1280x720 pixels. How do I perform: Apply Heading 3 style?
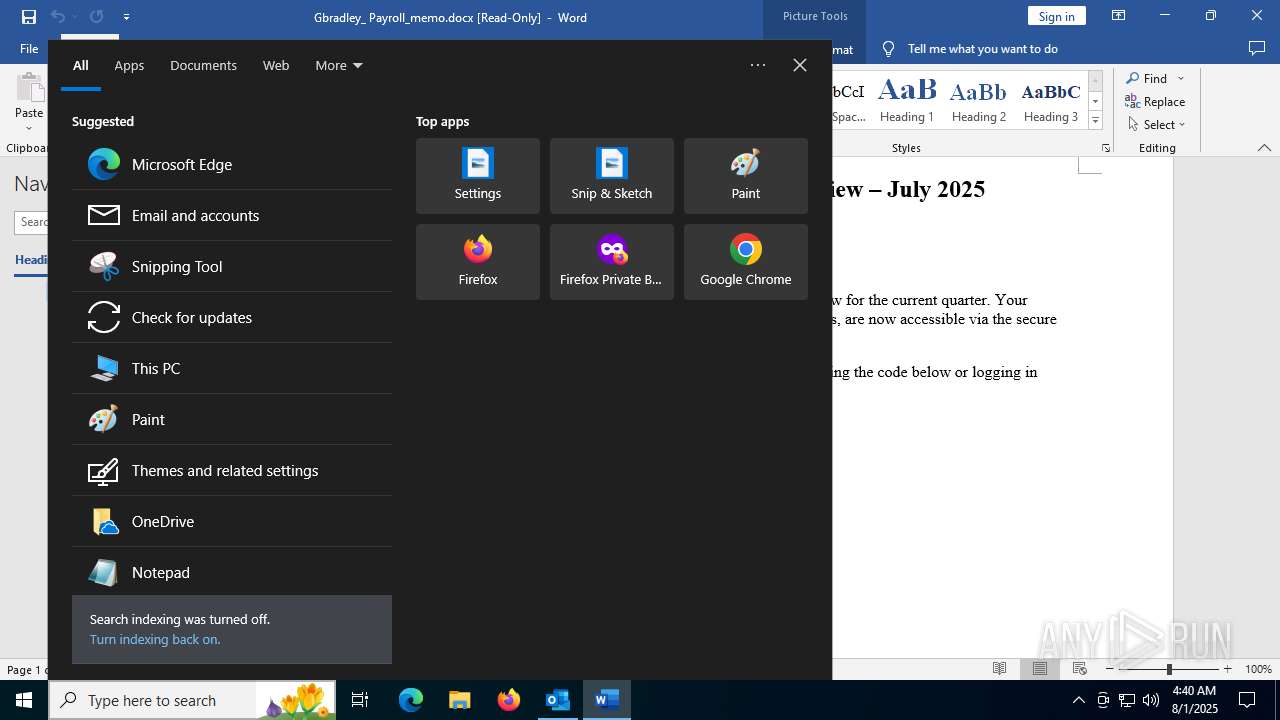tap(1051, 99)
